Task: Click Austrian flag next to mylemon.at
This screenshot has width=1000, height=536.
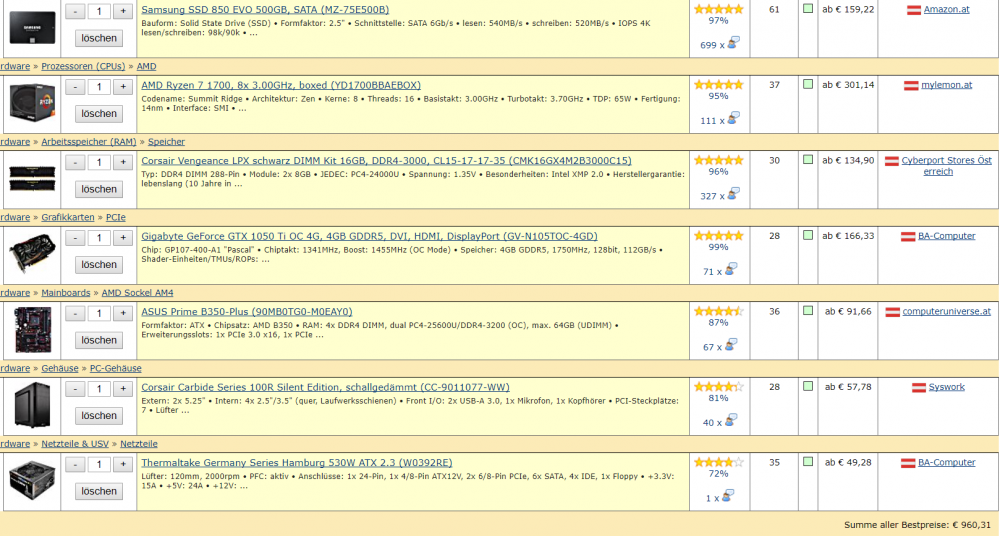Action: (911, 85)
